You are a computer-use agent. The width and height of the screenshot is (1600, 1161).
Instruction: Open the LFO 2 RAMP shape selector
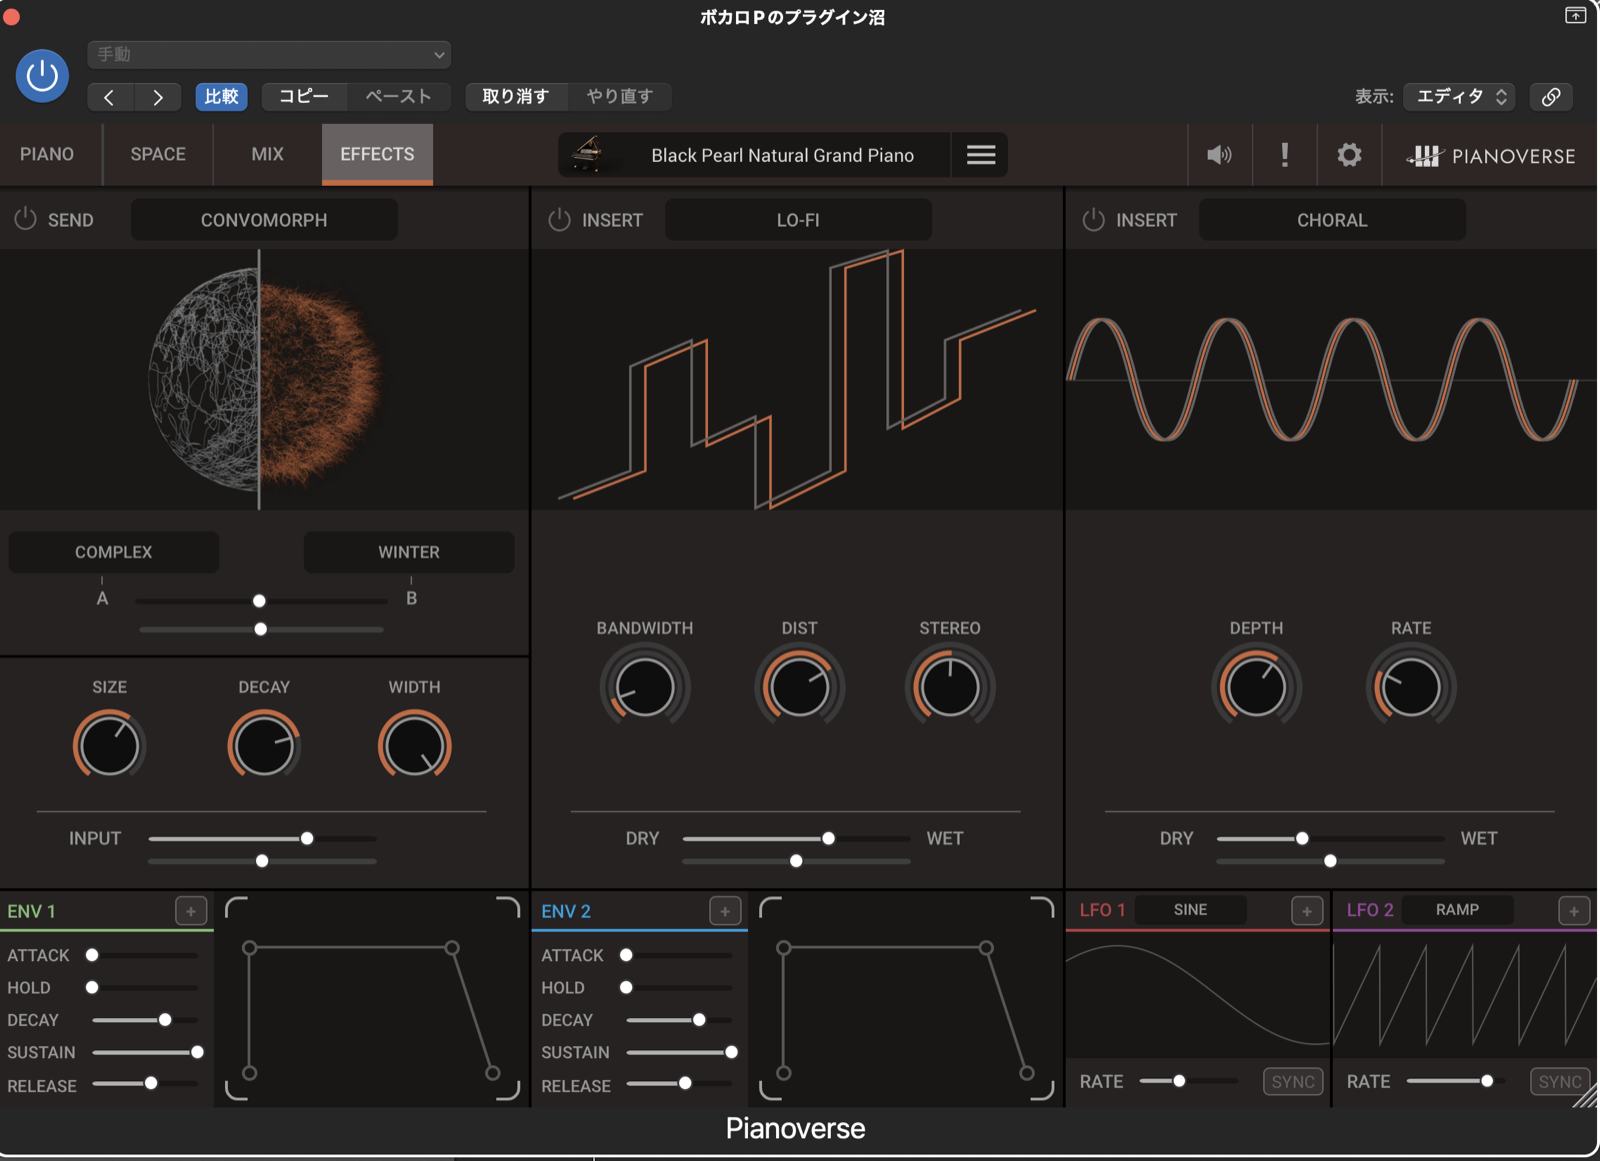[x=1457, y=910]
